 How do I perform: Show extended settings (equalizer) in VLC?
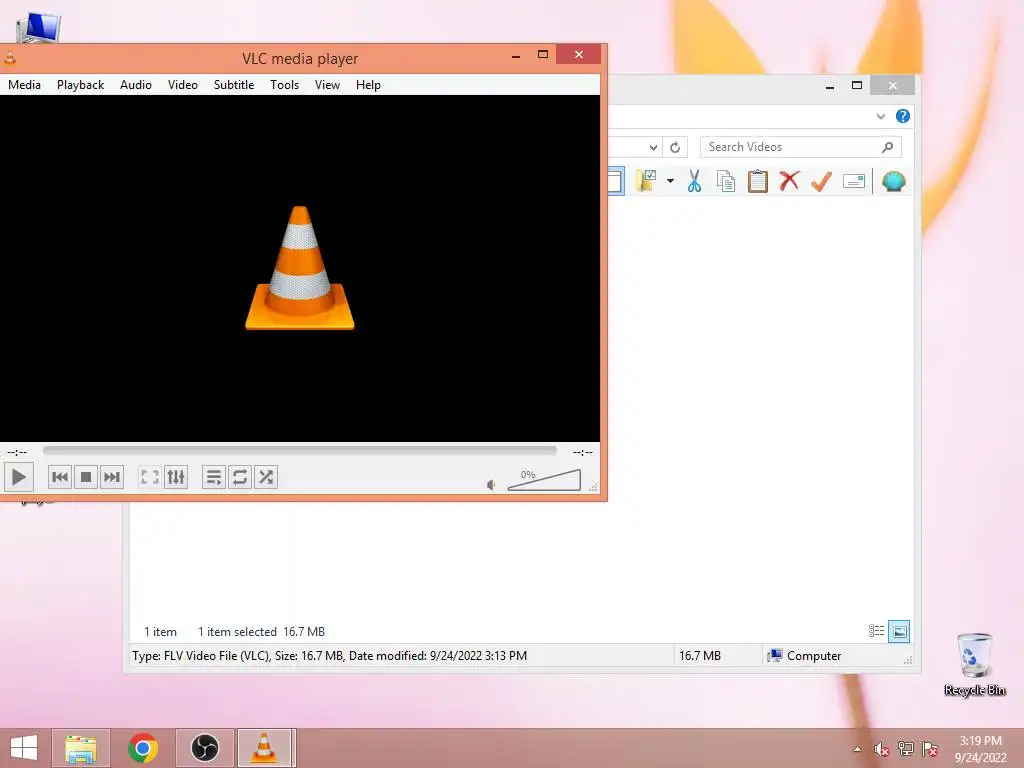(176, 477)
